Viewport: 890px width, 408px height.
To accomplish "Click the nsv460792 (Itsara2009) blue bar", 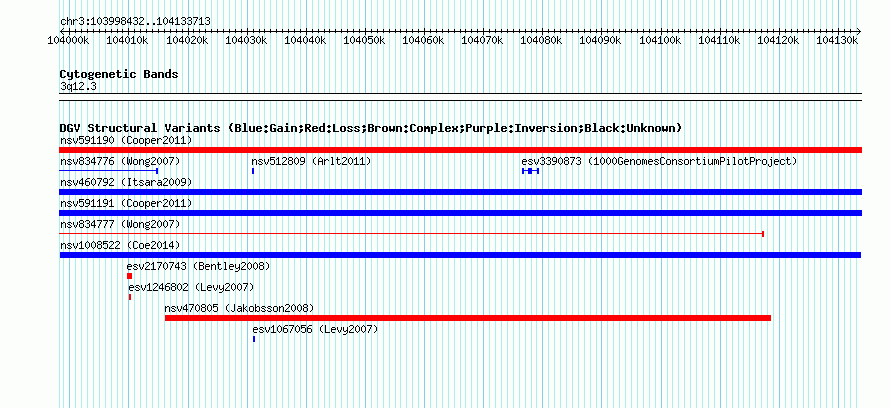I will 460,192.
